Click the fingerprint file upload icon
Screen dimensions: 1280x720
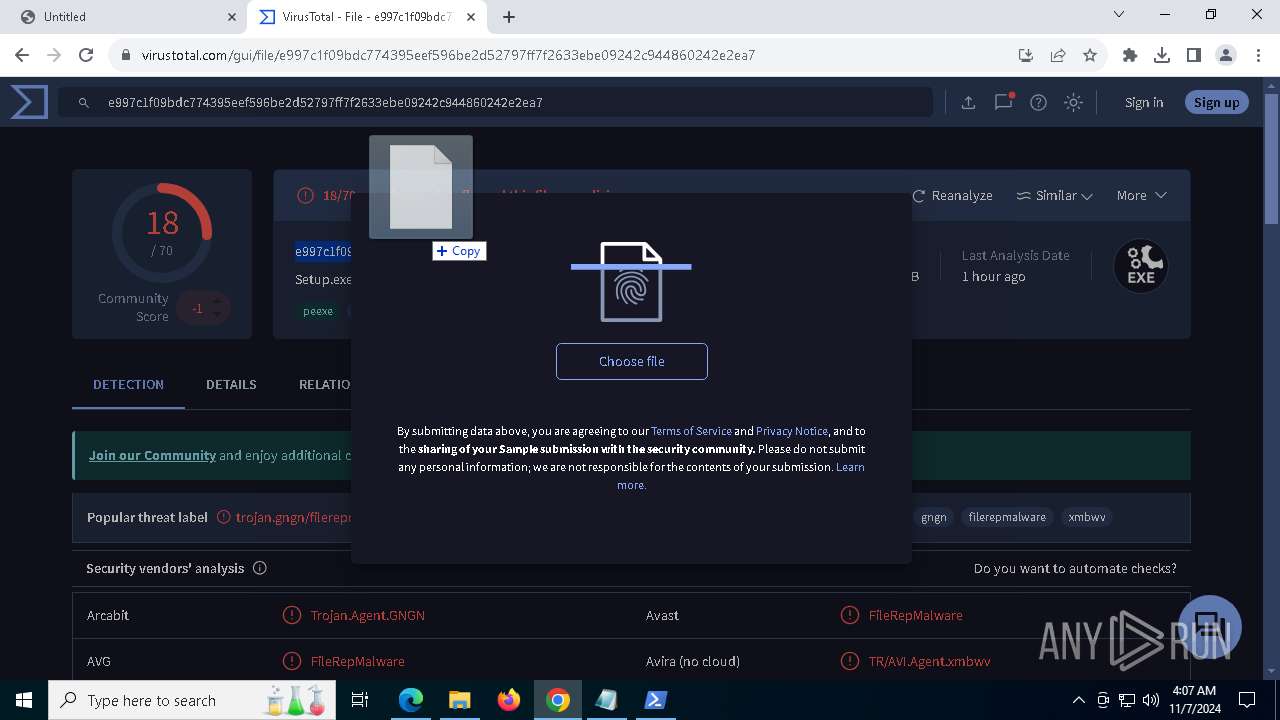point(631,282)
